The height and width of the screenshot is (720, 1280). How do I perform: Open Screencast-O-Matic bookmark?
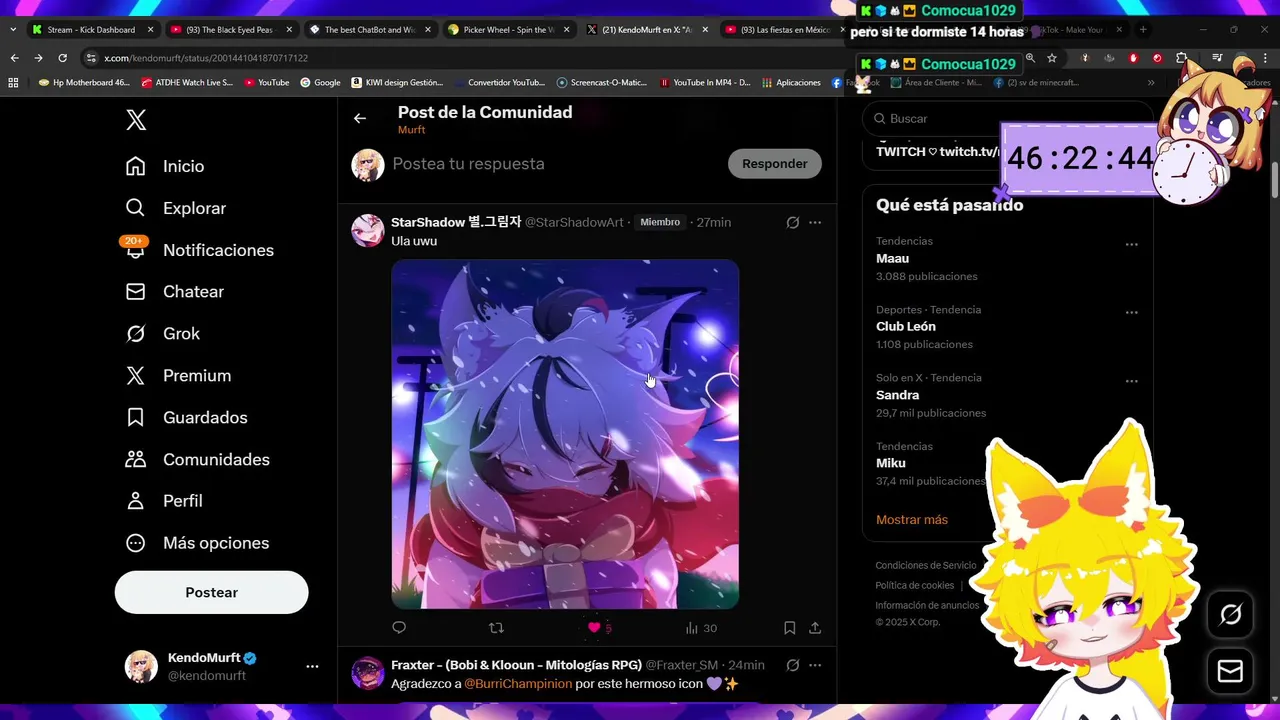pyautogui.click(x=602, y=83)
